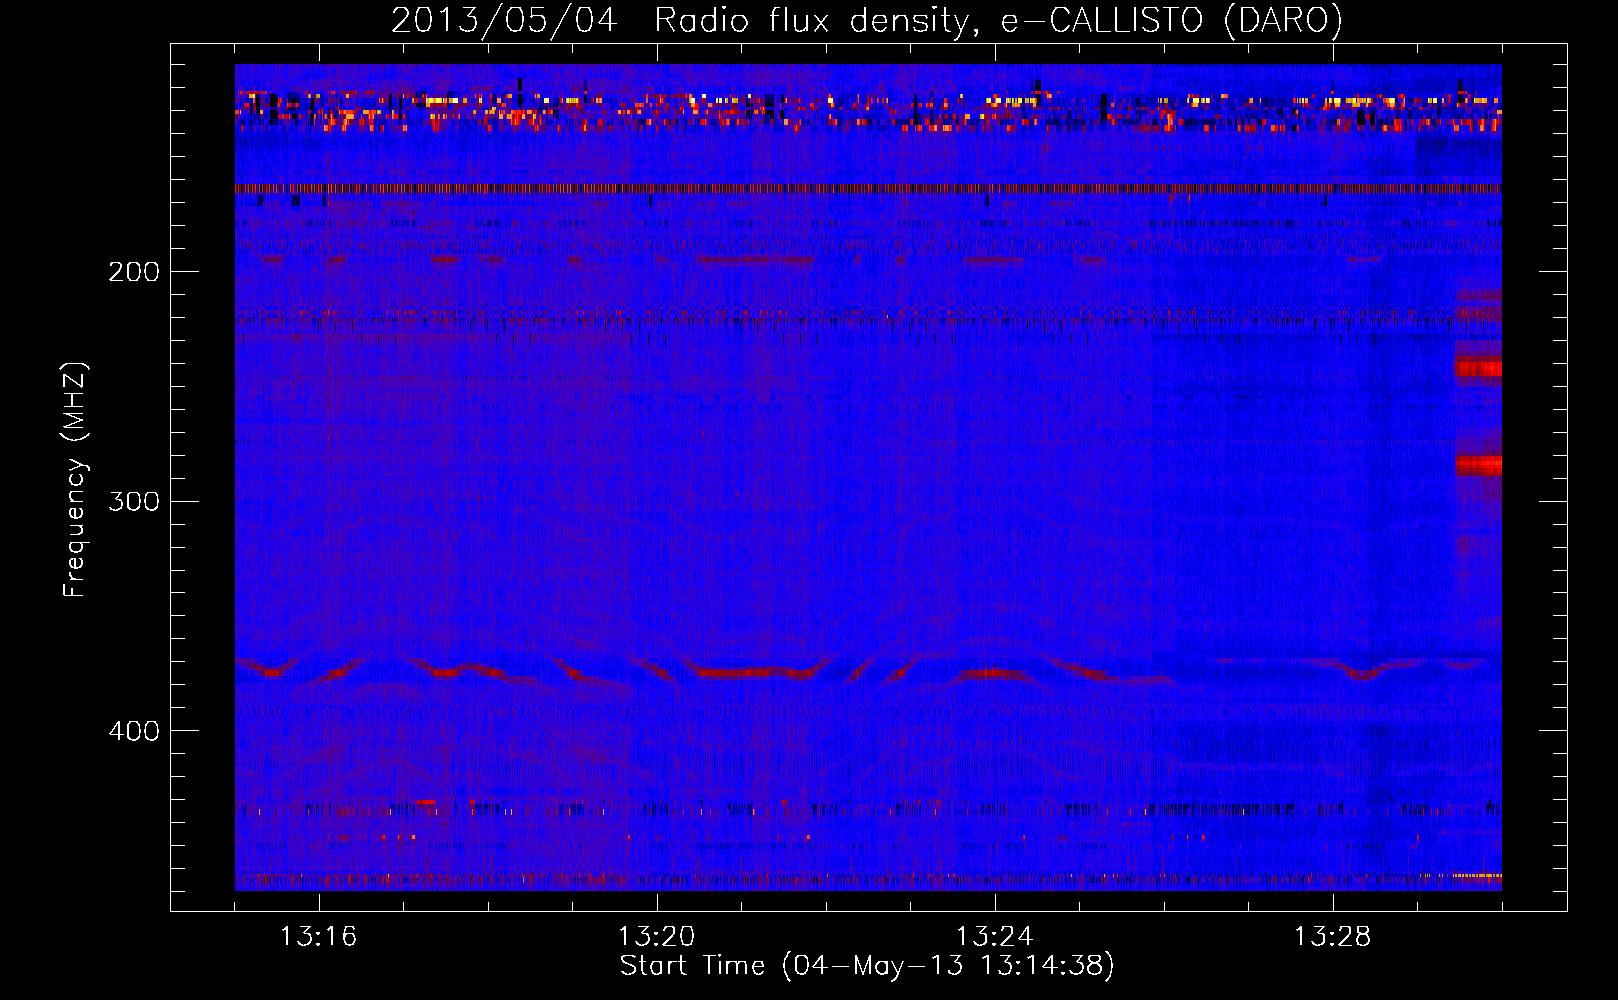Click the 300 frequency tick label
Viewport: 1618px width, 1000px height.
tap(134, 501)
